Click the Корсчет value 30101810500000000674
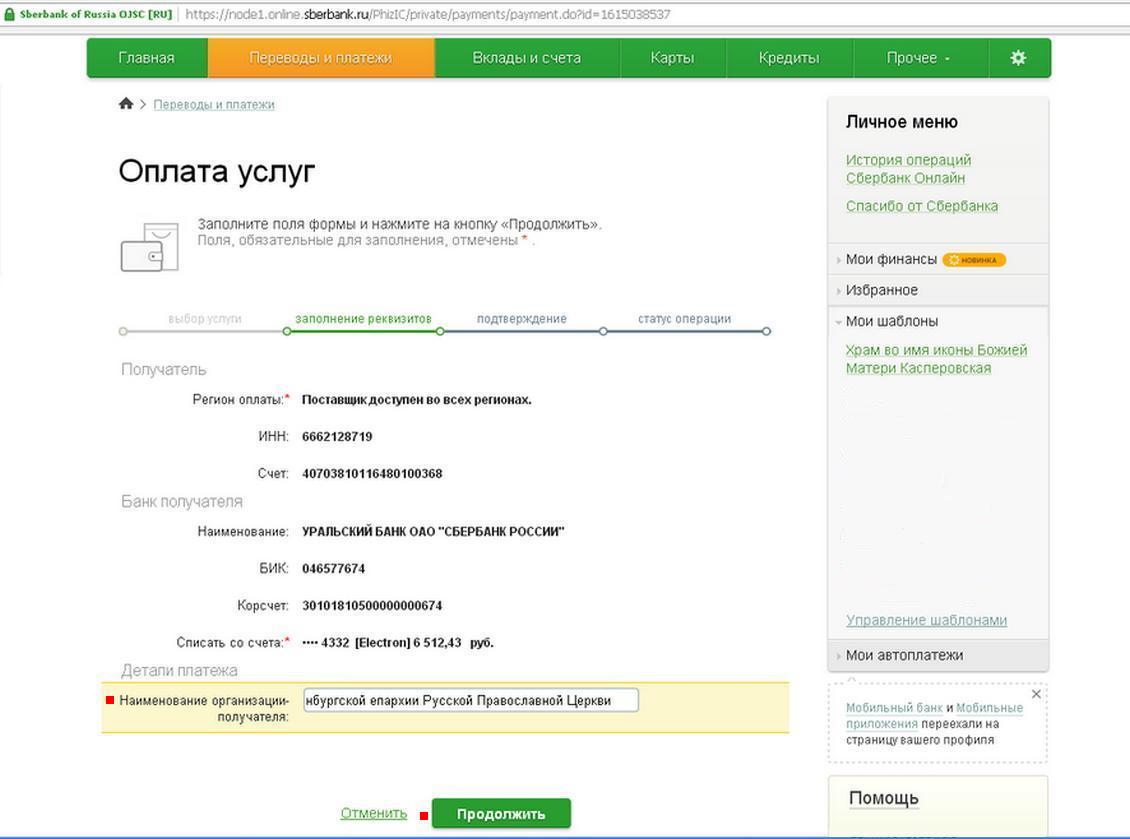 (x=372, y=605)
